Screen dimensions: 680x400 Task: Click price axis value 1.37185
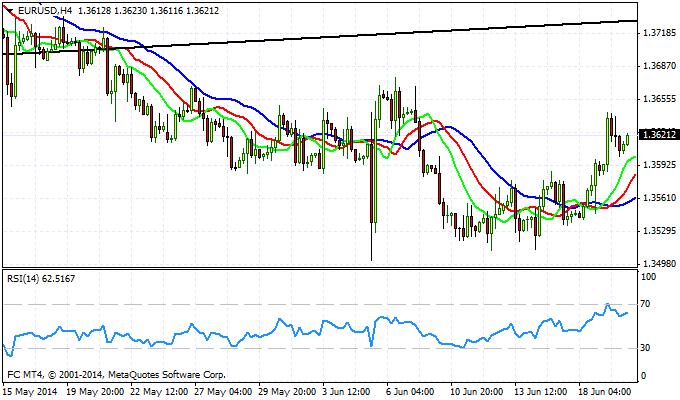(x=660, y=33)
